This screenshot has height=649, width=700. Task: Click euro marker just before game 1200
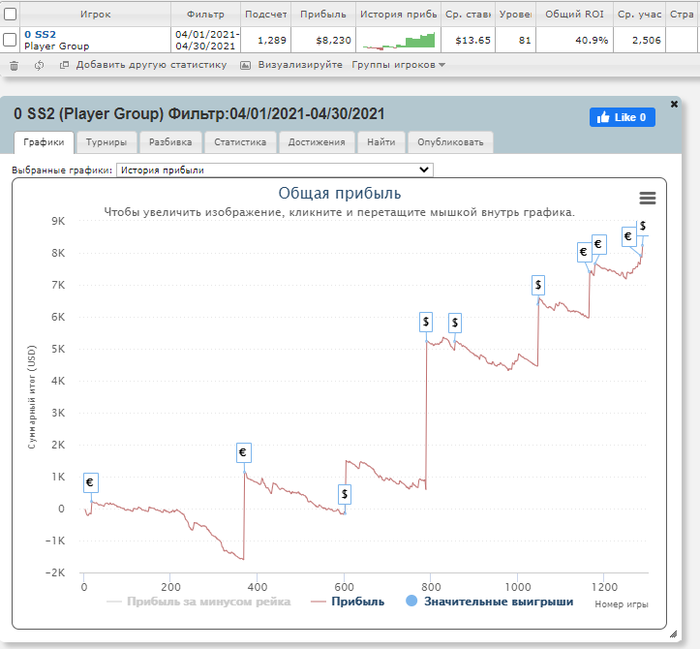(599, 245)
